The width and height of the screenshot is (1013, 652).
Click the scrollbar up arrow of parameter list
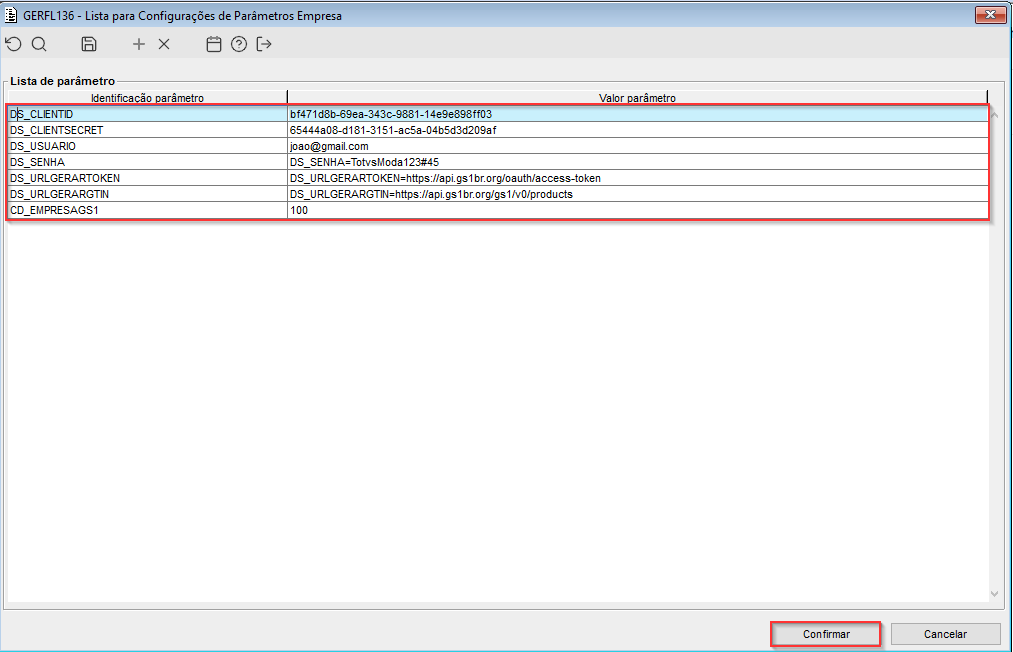994,115
